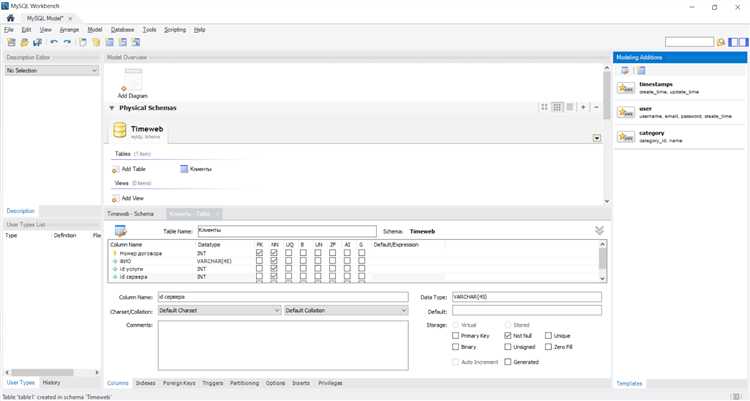Open the Arrange menu

point(69,30)
